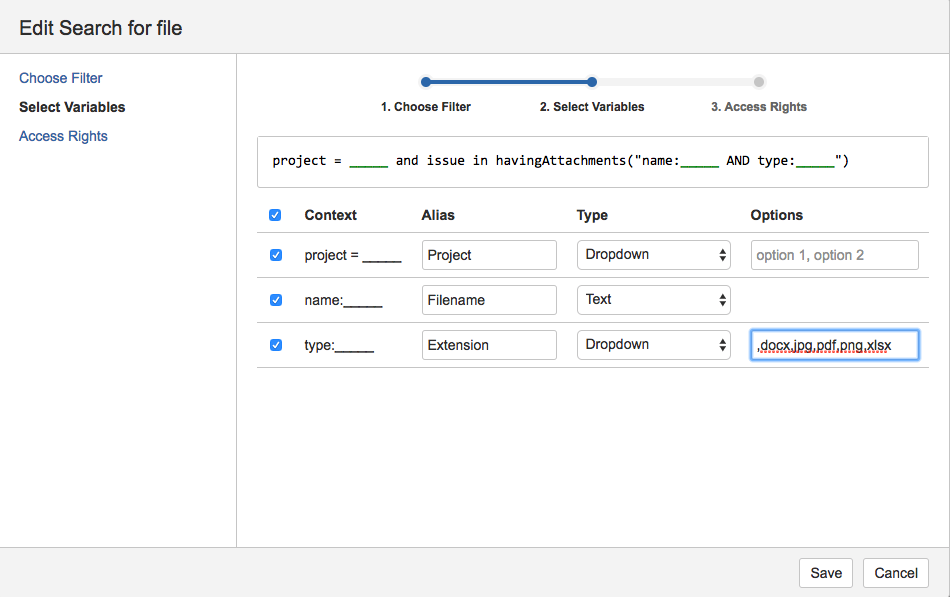Uncheck the checkbox for the name context row
950x597 pixels.
[275, 300]
